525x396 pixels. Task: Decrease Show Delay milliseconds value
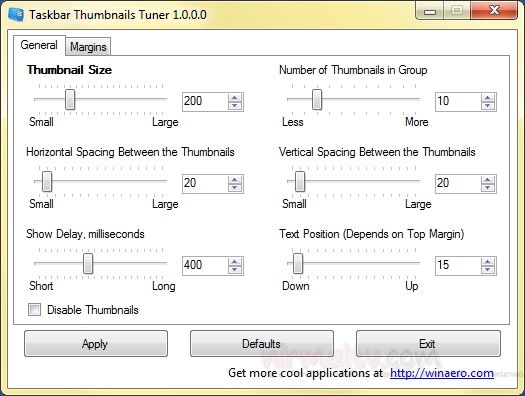[234, 270]
